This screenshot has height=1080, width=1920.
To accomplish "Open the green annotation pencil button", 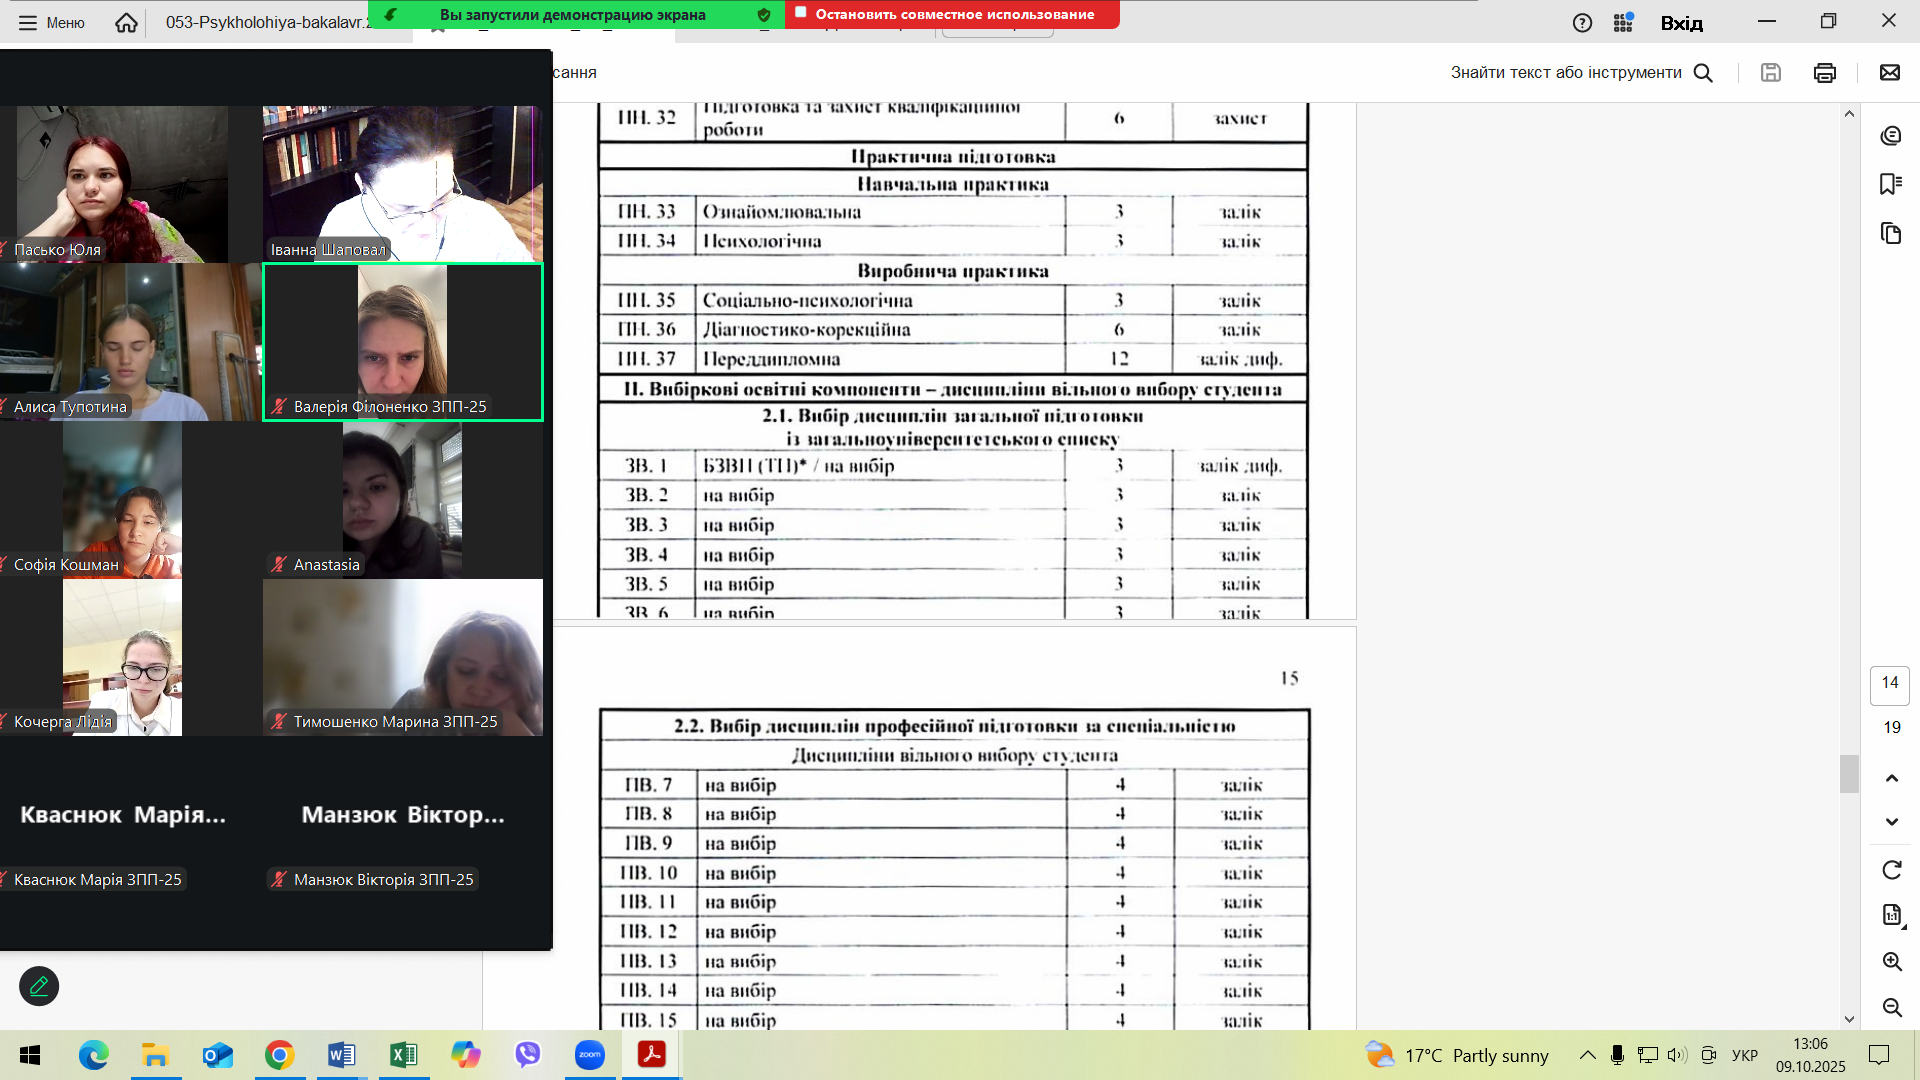I will pos(39,986).
